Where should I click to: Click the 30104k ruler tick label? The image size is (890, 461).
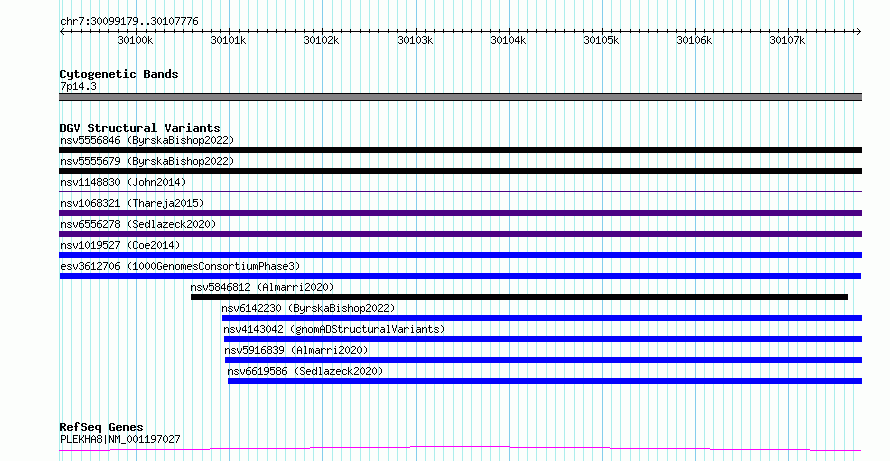tap(508, 40)
